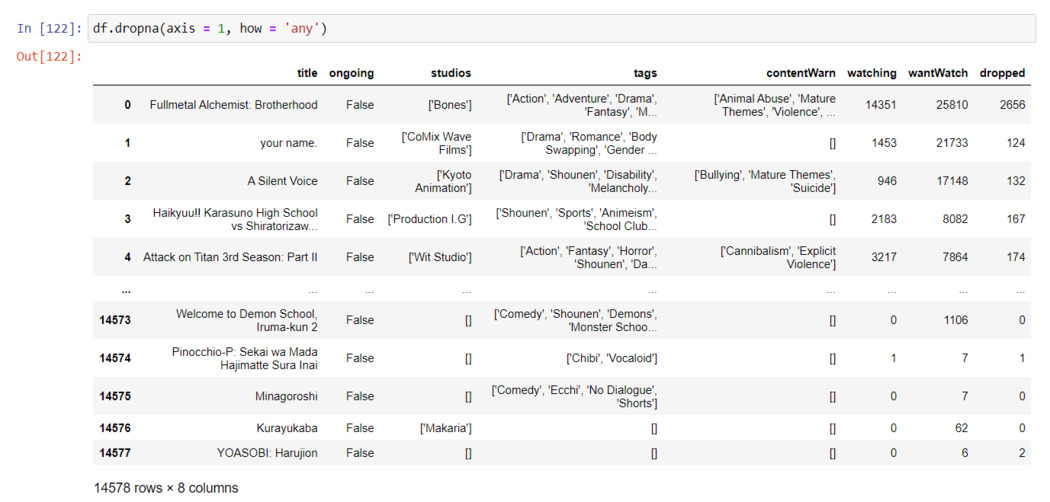Click tags cell with 'Demons', 'Monster Schoo...'
Screen dimensions: 1050x502
[575, 320]
